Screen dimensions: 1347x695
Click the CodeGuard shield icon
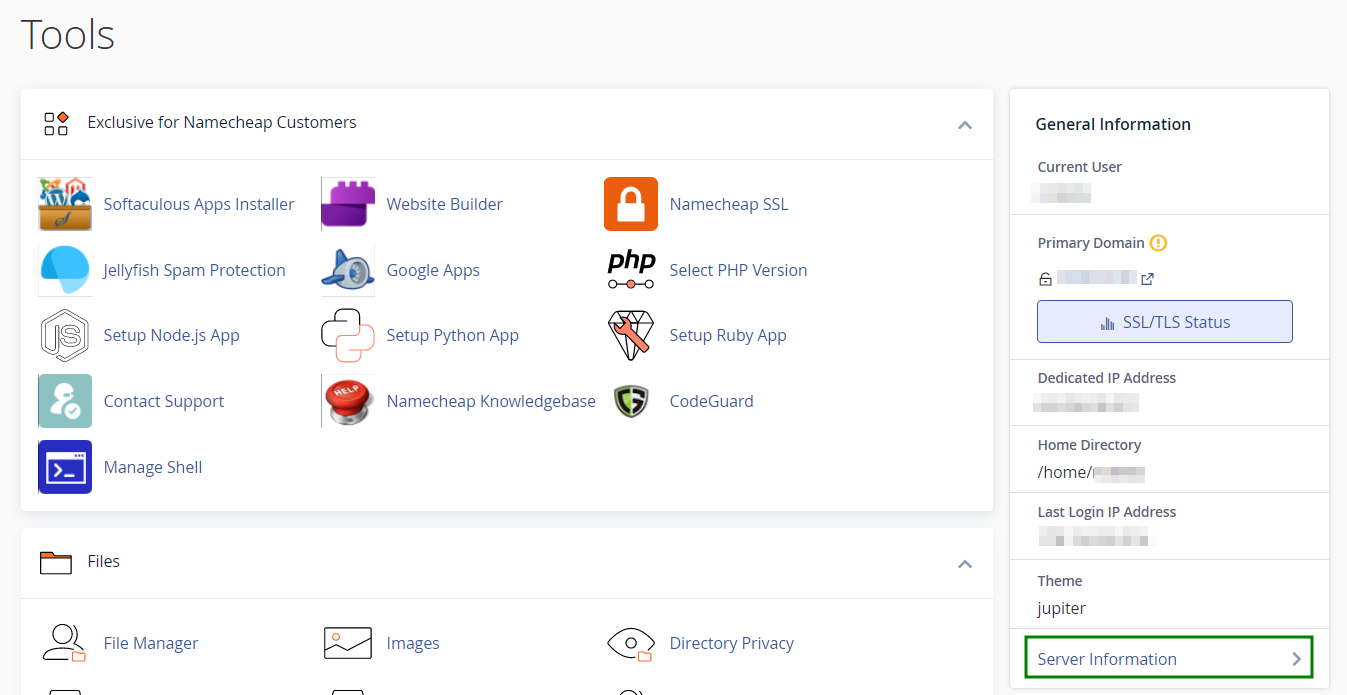coord(631,401)
